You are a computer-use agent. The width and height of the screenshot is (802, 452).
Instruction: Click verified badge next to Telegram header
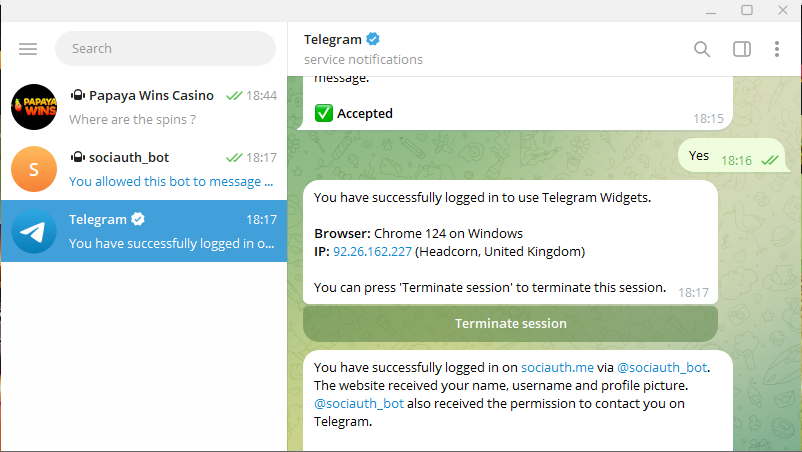tap(373, 39)
